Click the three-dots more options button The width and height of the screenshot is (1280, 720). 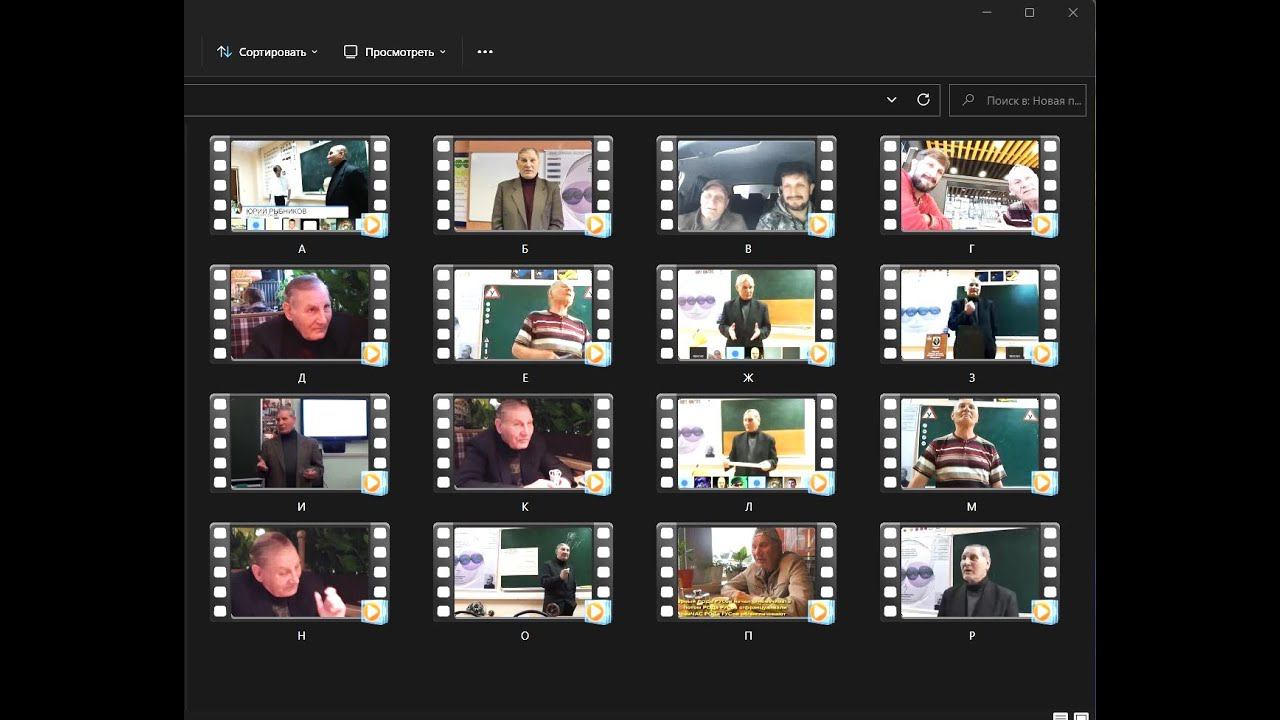(485, 52)
